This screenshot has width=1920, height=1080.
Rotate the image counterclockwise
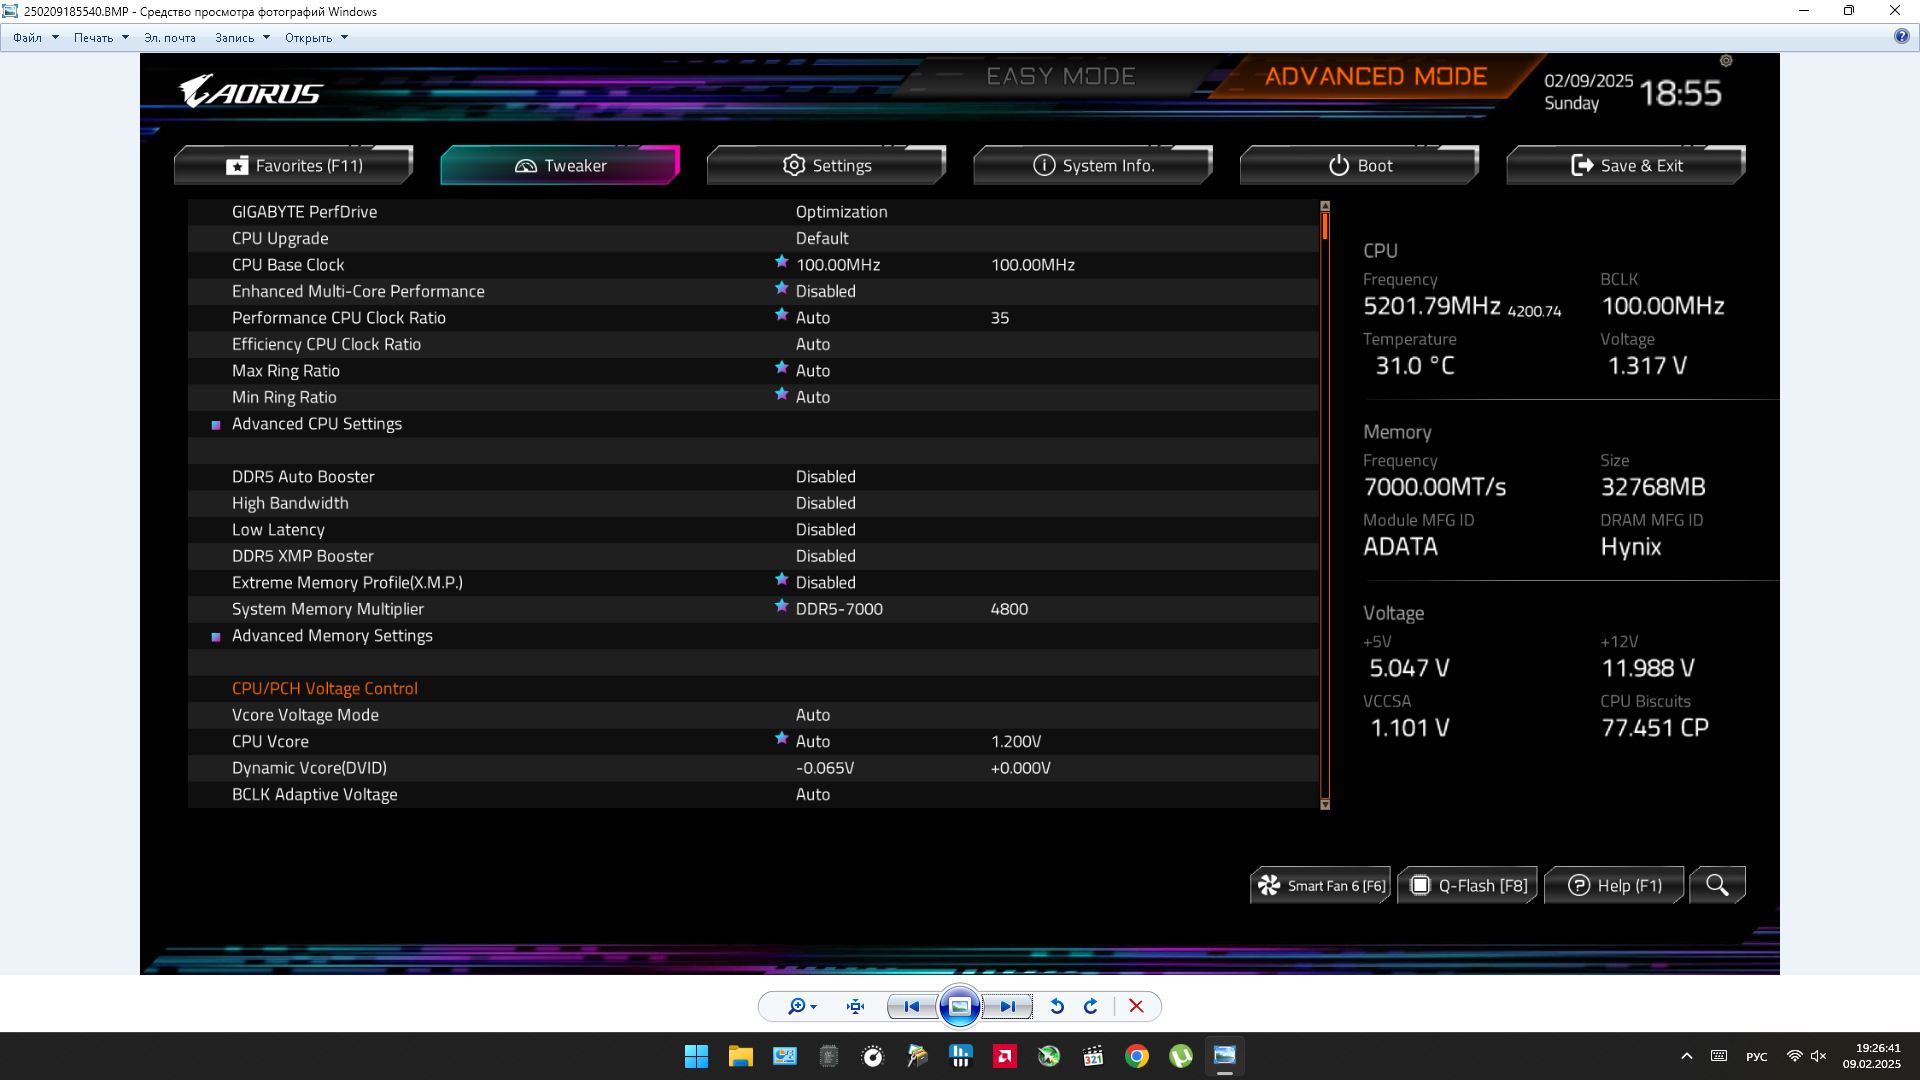tap(1057, 1006)
